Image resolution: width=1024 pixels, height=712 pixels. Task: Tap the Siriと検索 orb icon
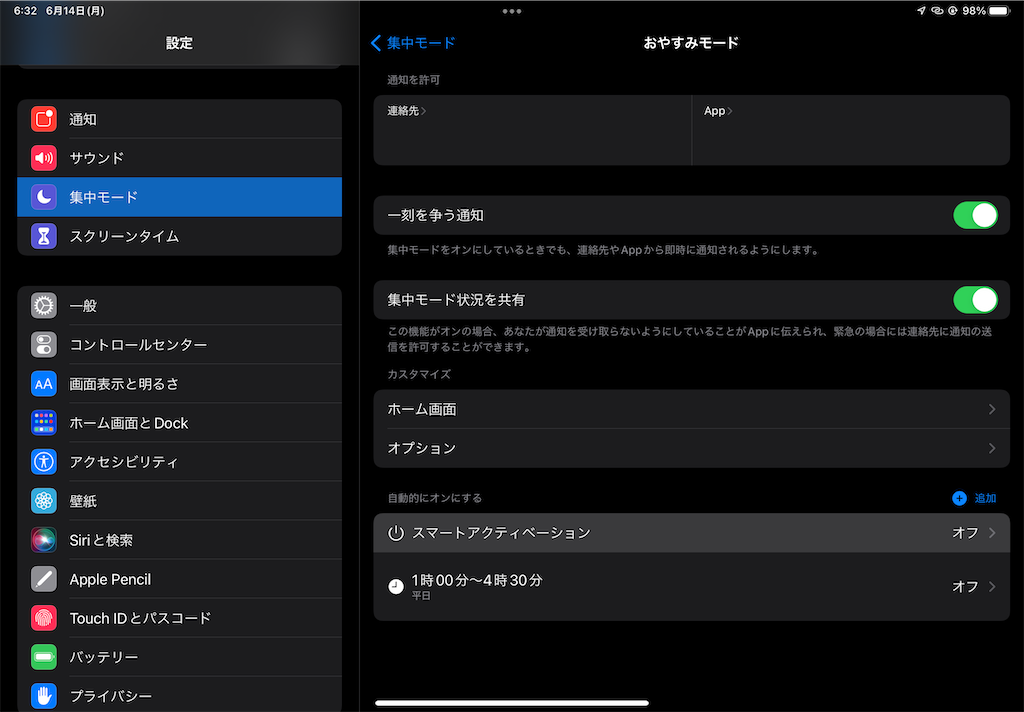pos(44,540)
